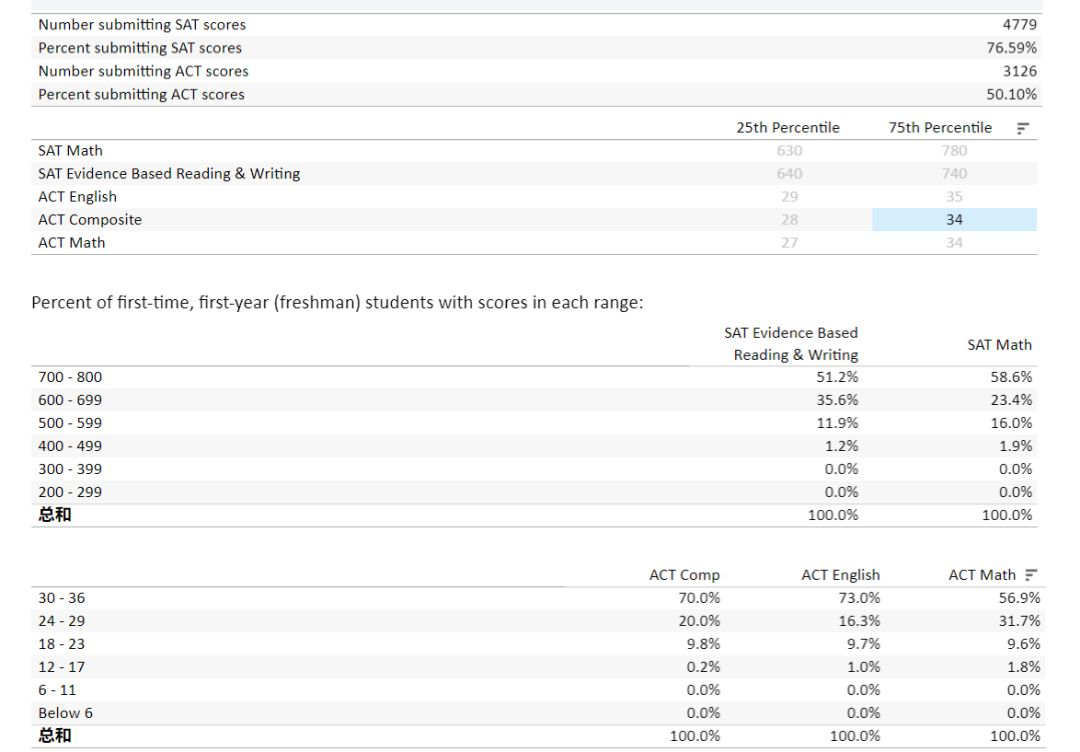
Task: Click the 76.59% SAT submission percentage
Action: (x=1011, y=48)
